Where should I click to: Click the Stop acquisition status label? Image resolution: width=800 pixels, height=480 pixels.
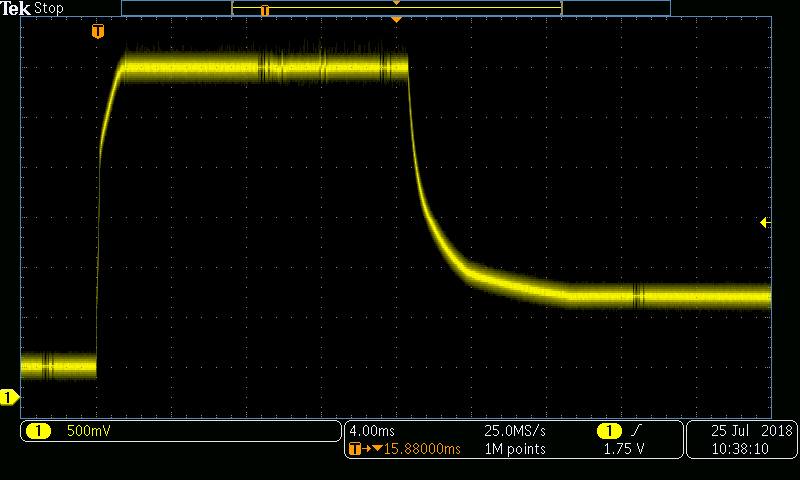click(x=49, y=8)
